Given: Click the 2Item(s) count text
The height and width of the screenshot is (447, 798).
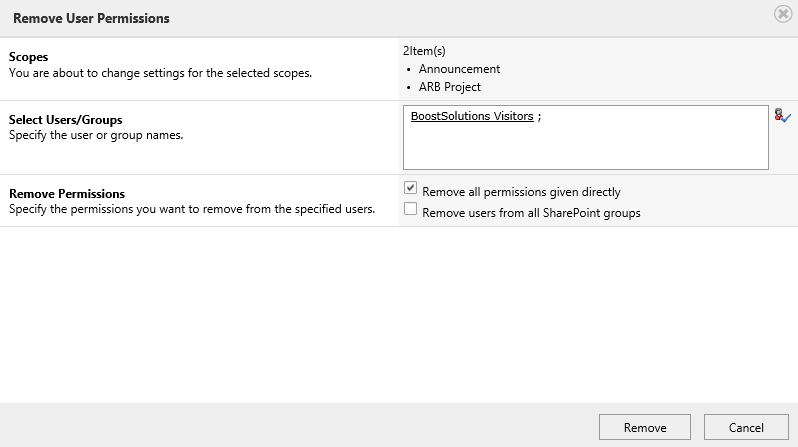Looking at the screenshot, I should coord(424,51).
